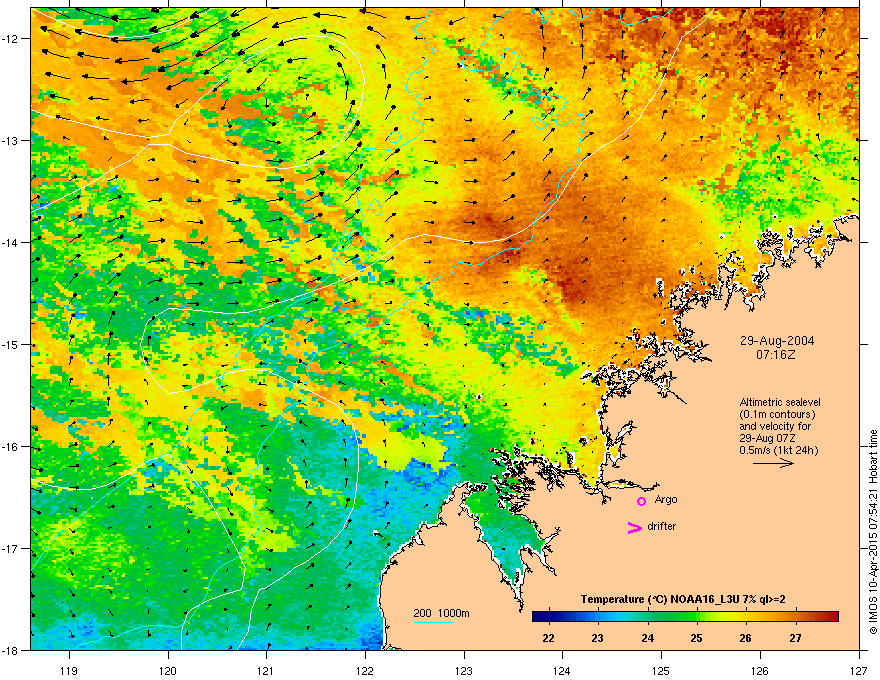Click the latitude axis label -13

tap(11, 140)
